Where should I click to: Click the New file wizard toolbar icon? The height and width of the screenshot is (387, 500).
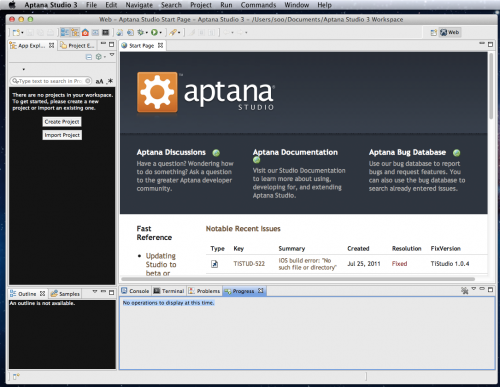16,32
